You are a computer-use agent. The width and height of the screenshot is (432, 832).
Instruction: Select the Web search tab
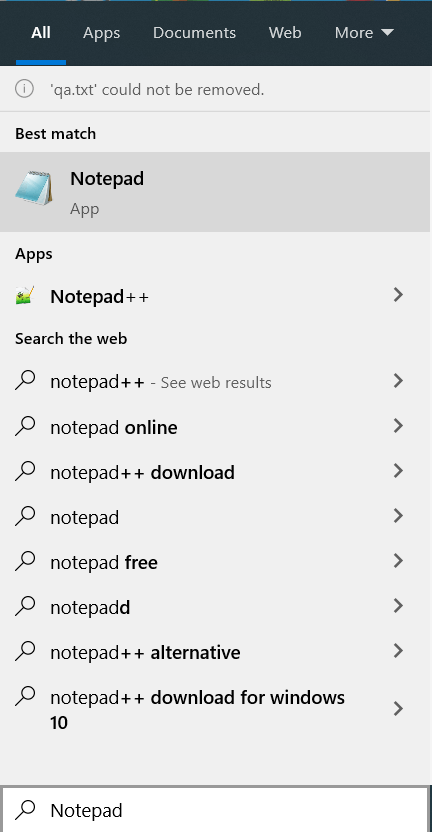[285, 33]
